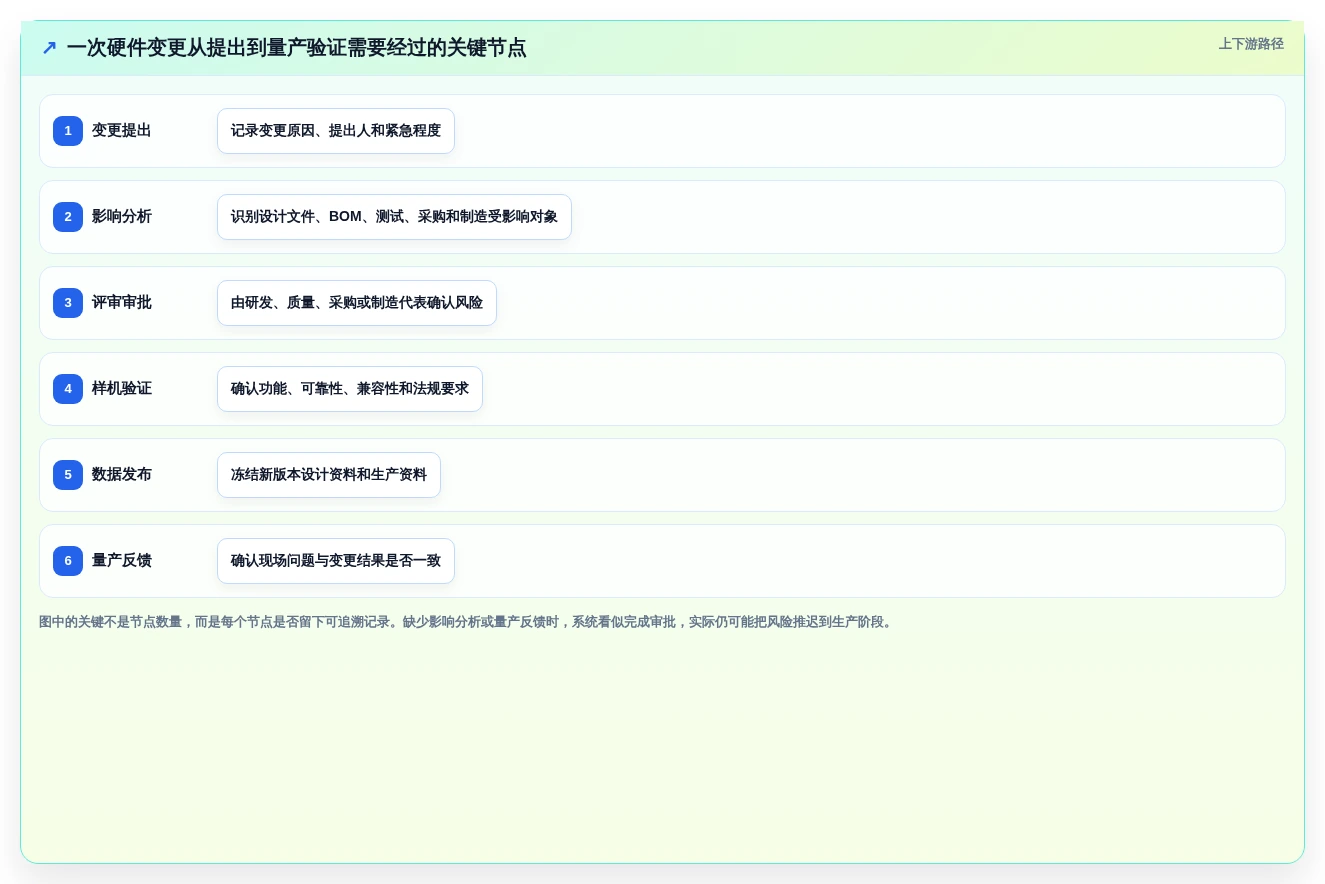Click the step 5 number badge
1325x884 pixels.
click(x=68, y=475)
